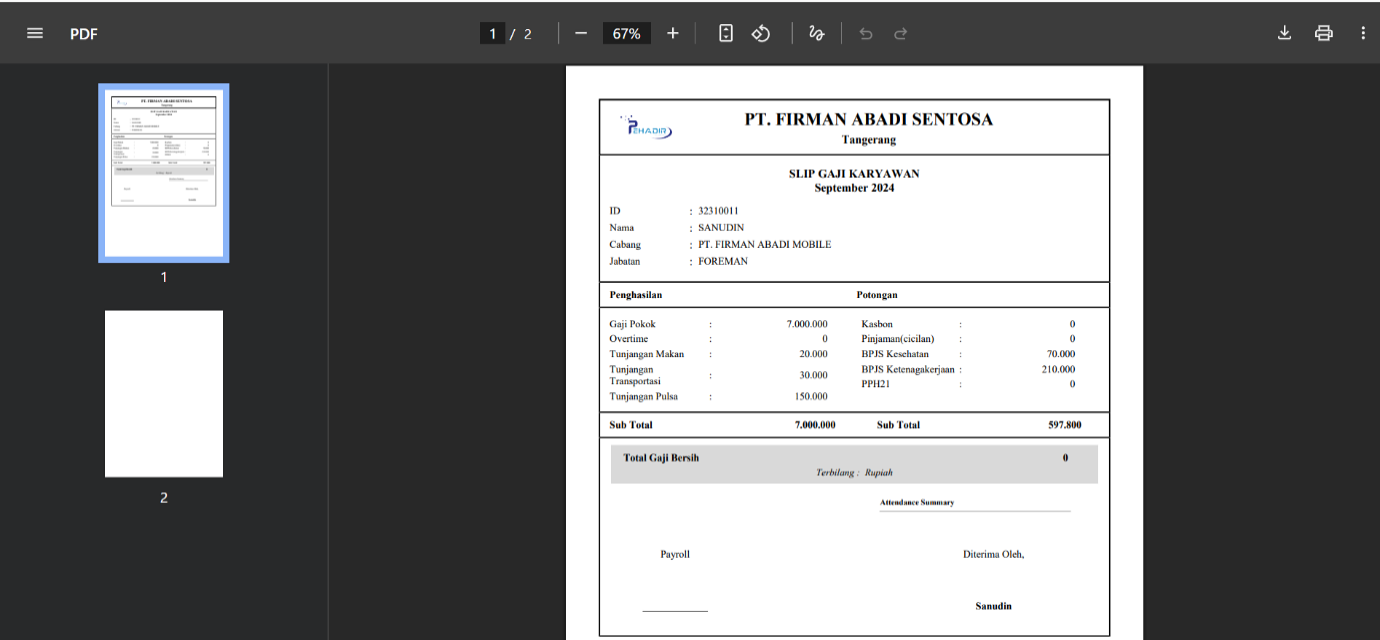Click the PDF label in the toolbar
This screenshot has width=1380, height=640.
click(84, 33)
